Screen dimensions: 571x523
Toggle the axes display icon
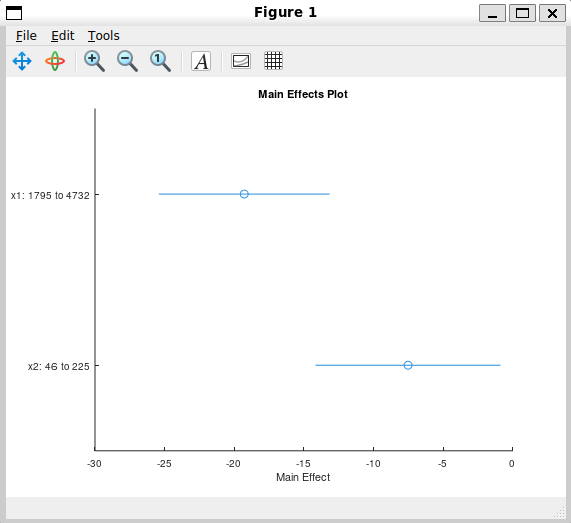click(241, 61)
